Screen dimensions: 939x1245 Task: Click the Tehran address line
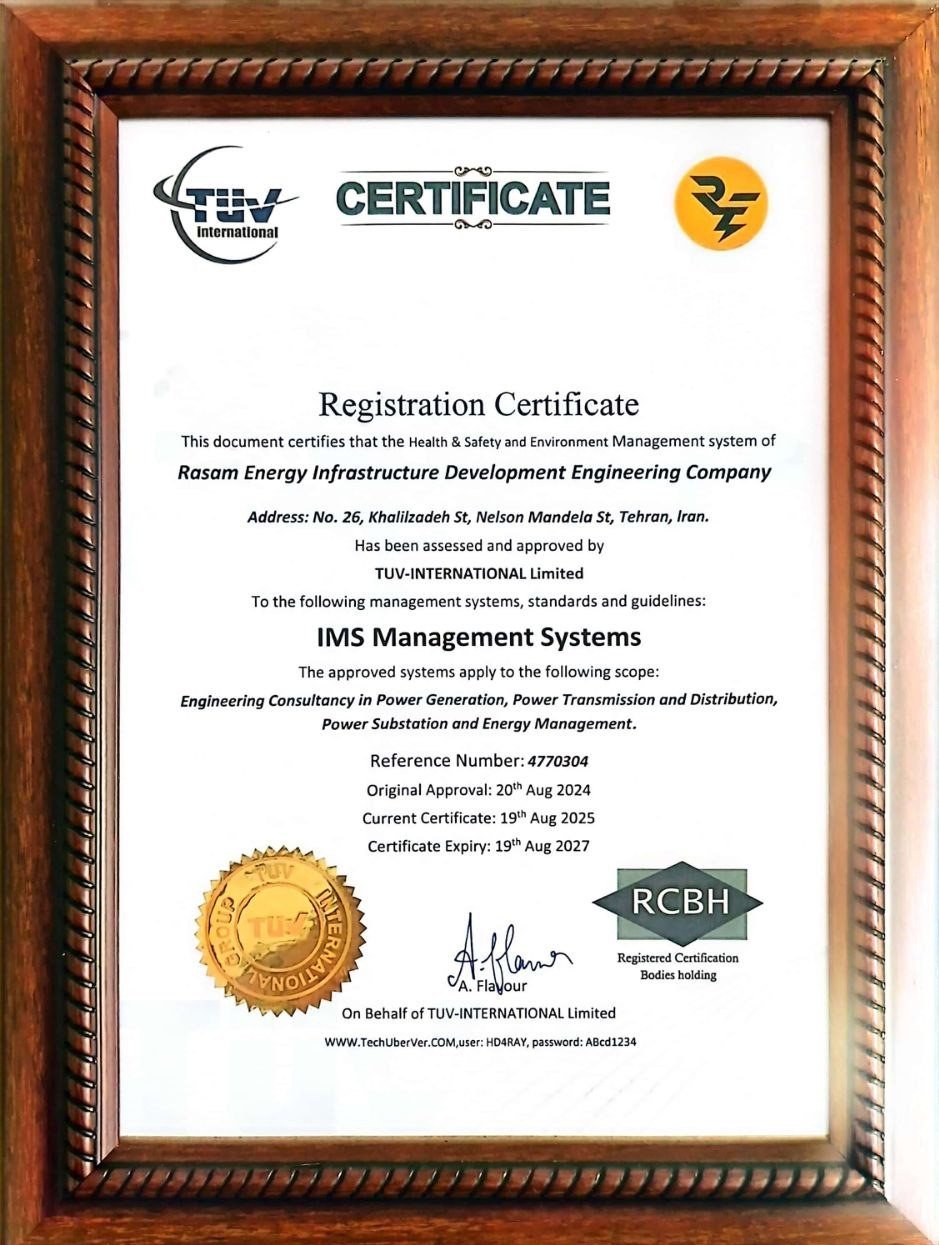[478, 518]
